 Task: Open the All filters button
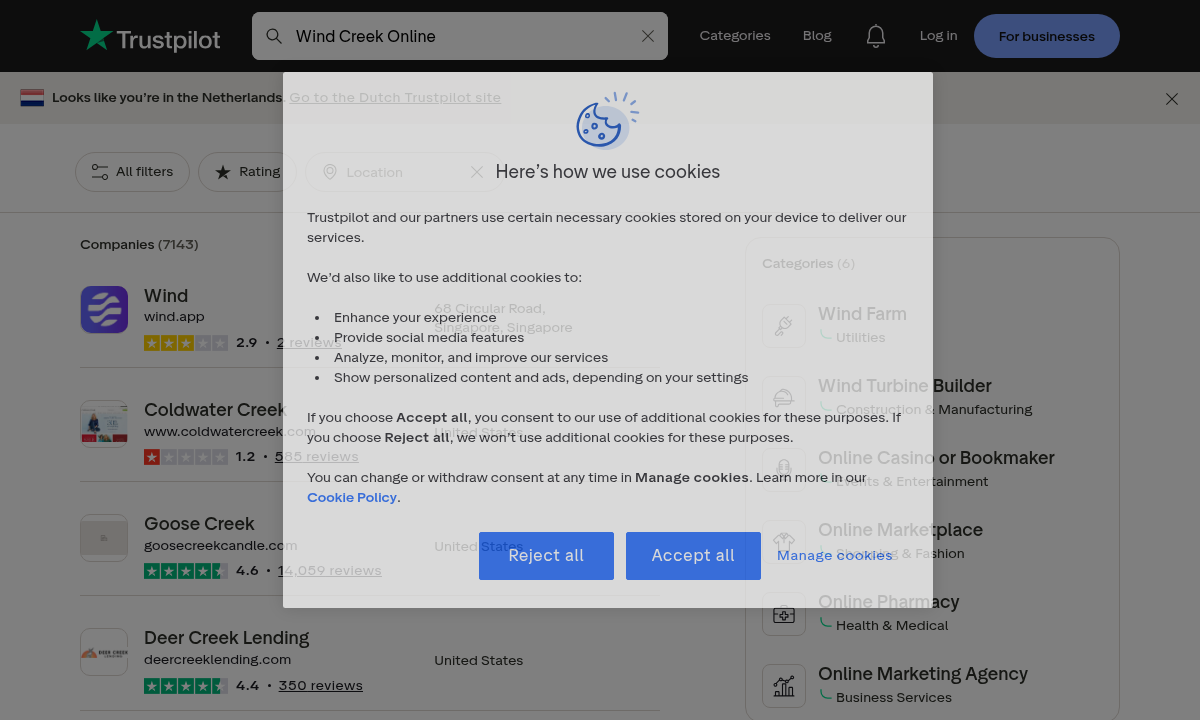click(132, 172)
